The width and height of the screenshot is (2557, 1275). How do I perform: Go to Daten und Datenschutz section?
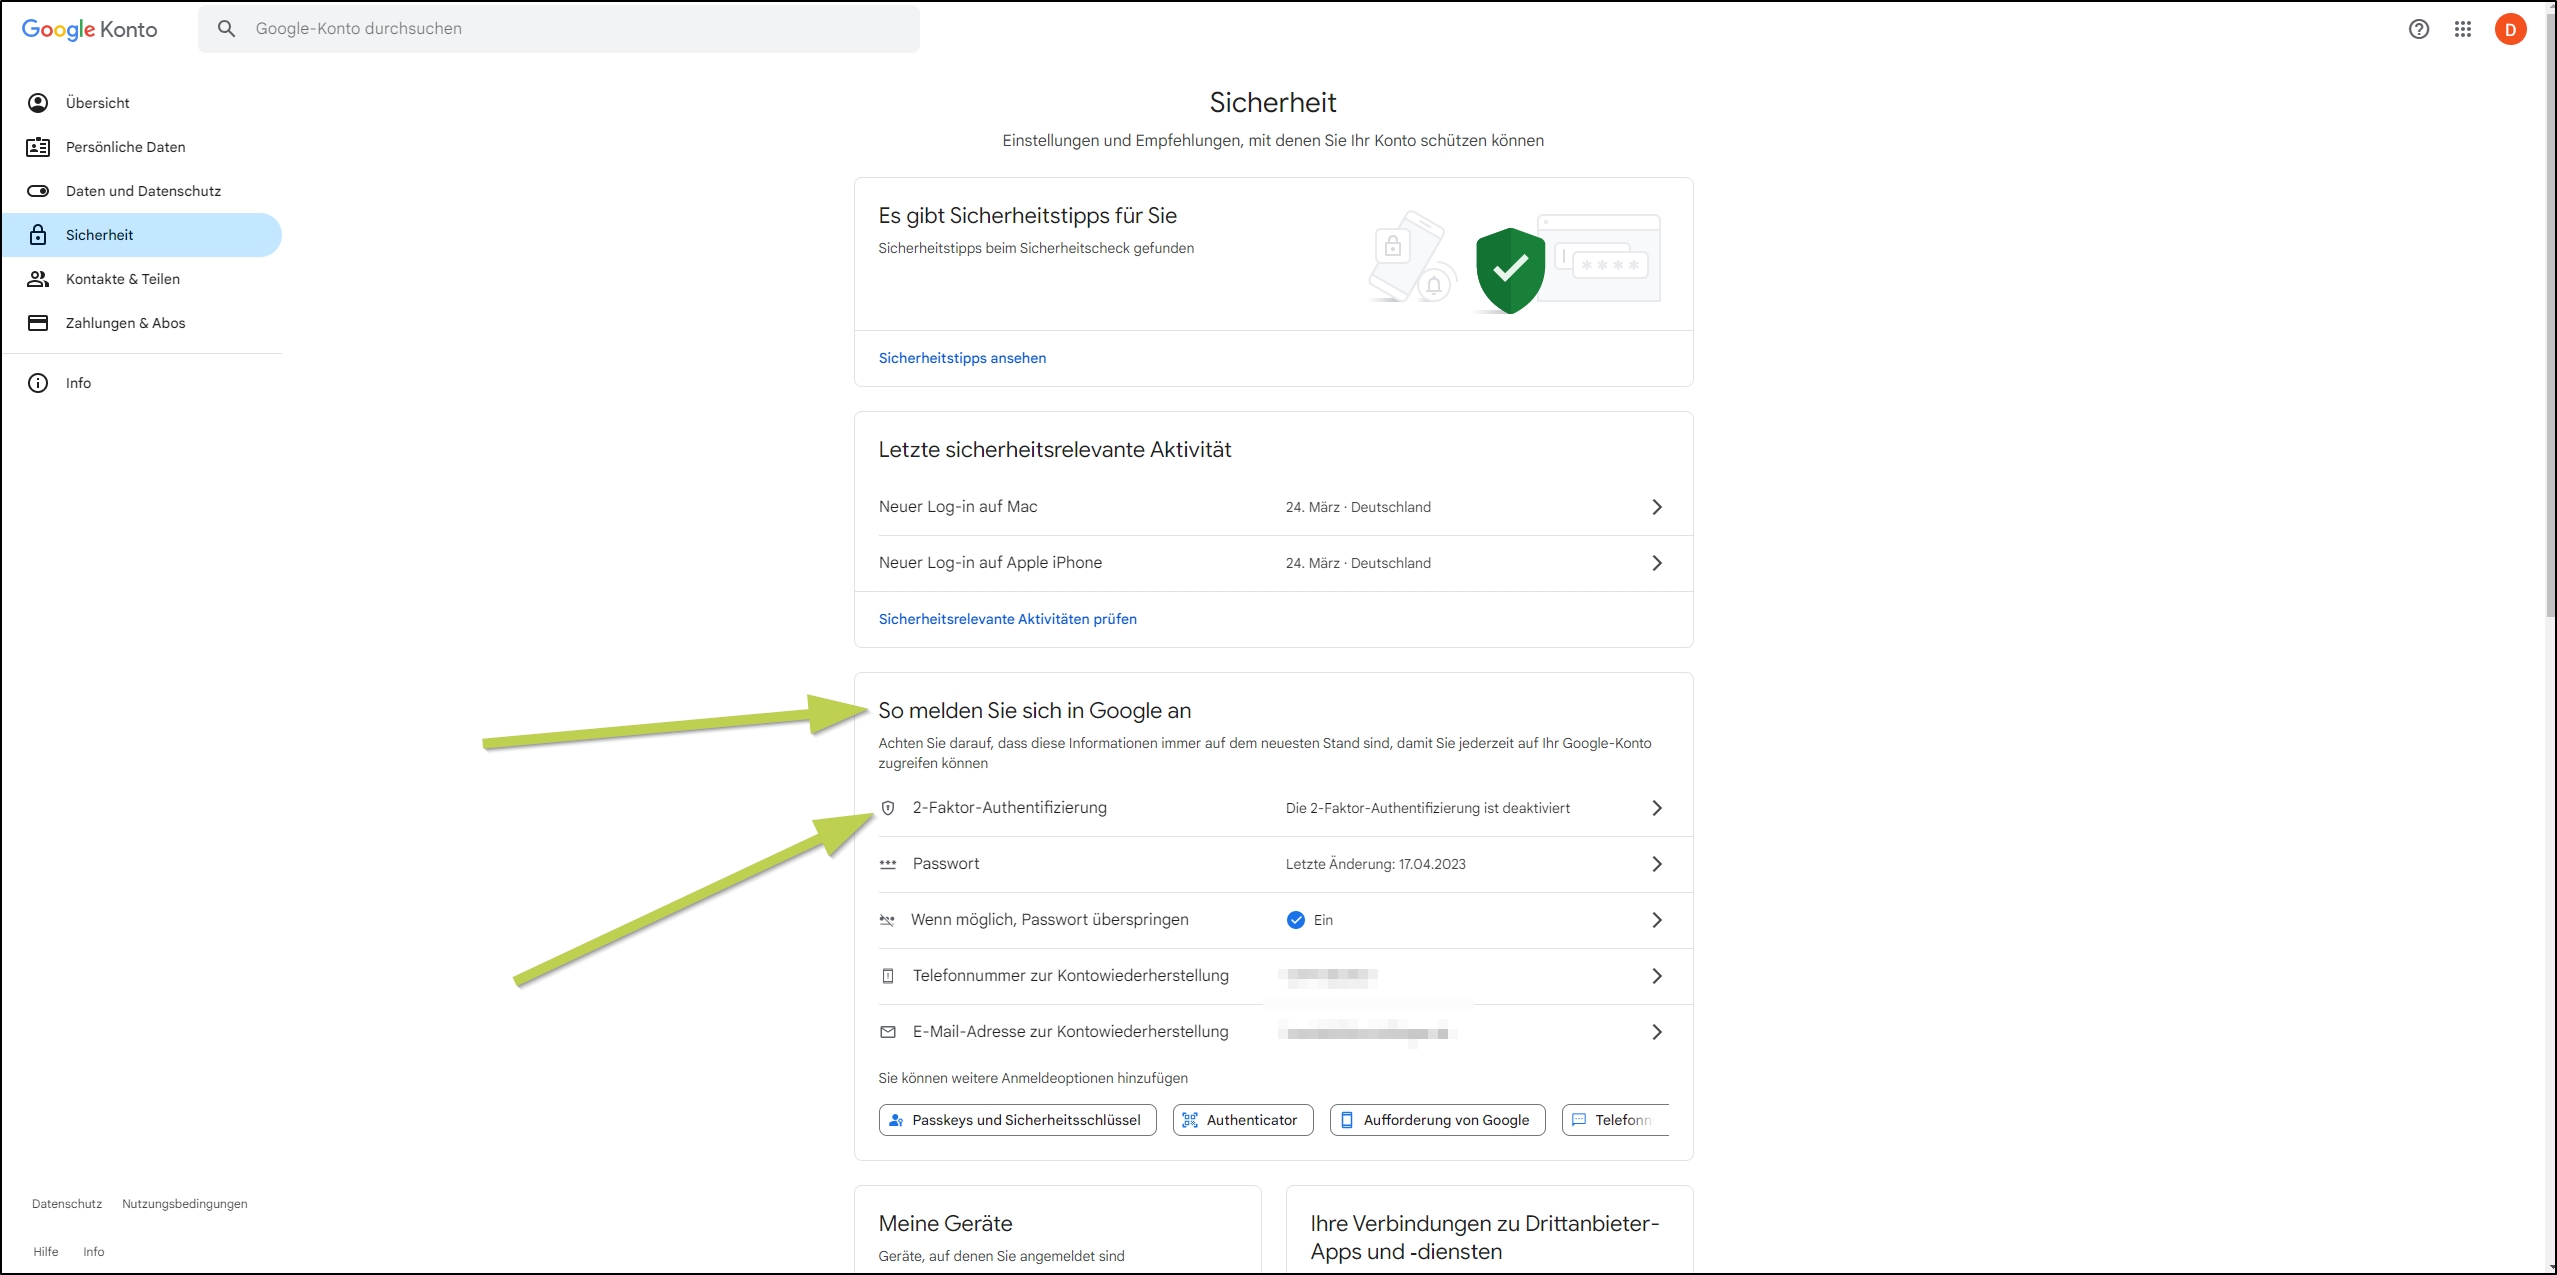[x=143, y=191]
